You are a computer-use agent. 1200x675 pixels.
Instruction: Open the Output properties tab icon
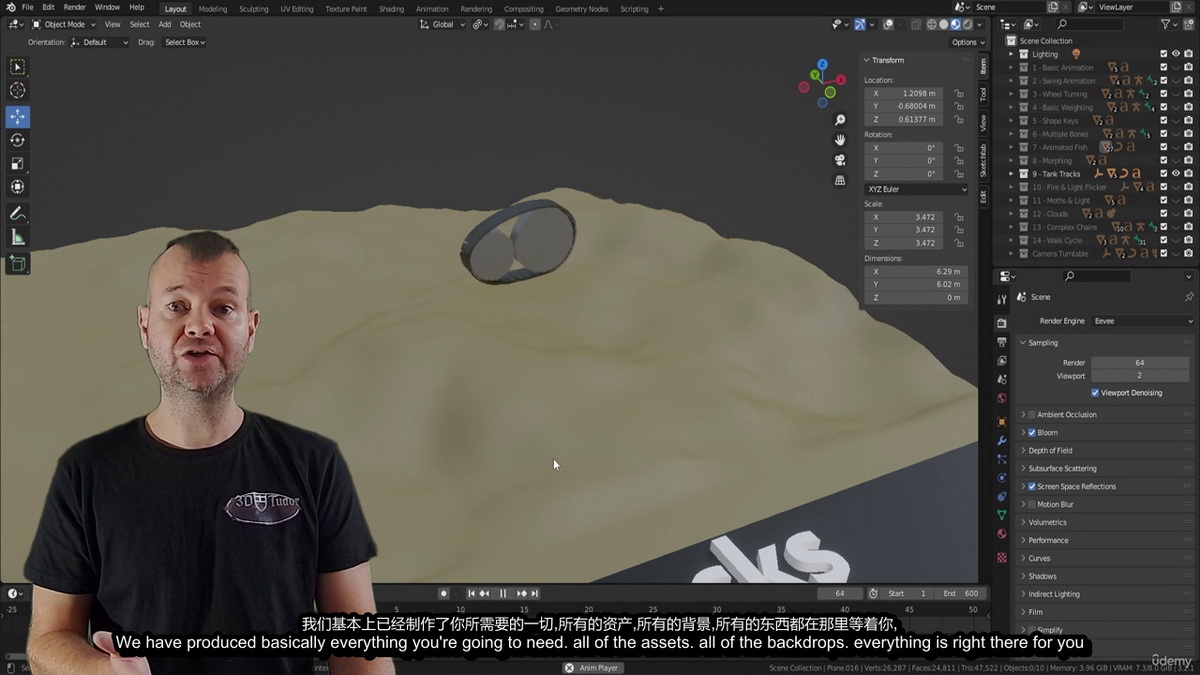click(1002, 342)
